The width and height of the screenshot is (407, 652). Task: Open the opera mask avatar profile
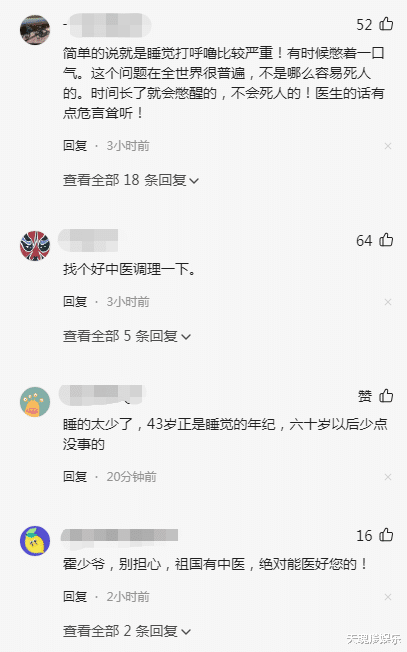35,246
